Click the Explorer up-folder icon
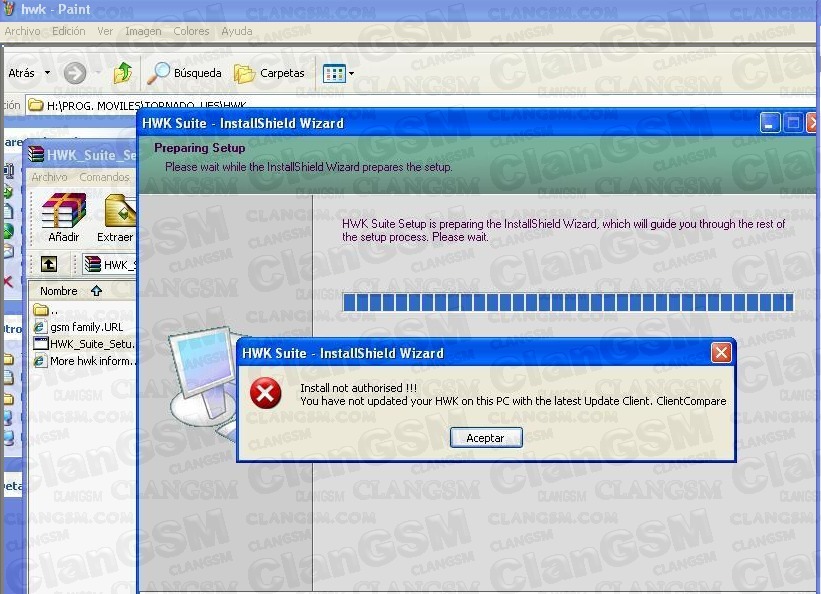The height and width of the screenshot is (594, 821). point(122,73)
